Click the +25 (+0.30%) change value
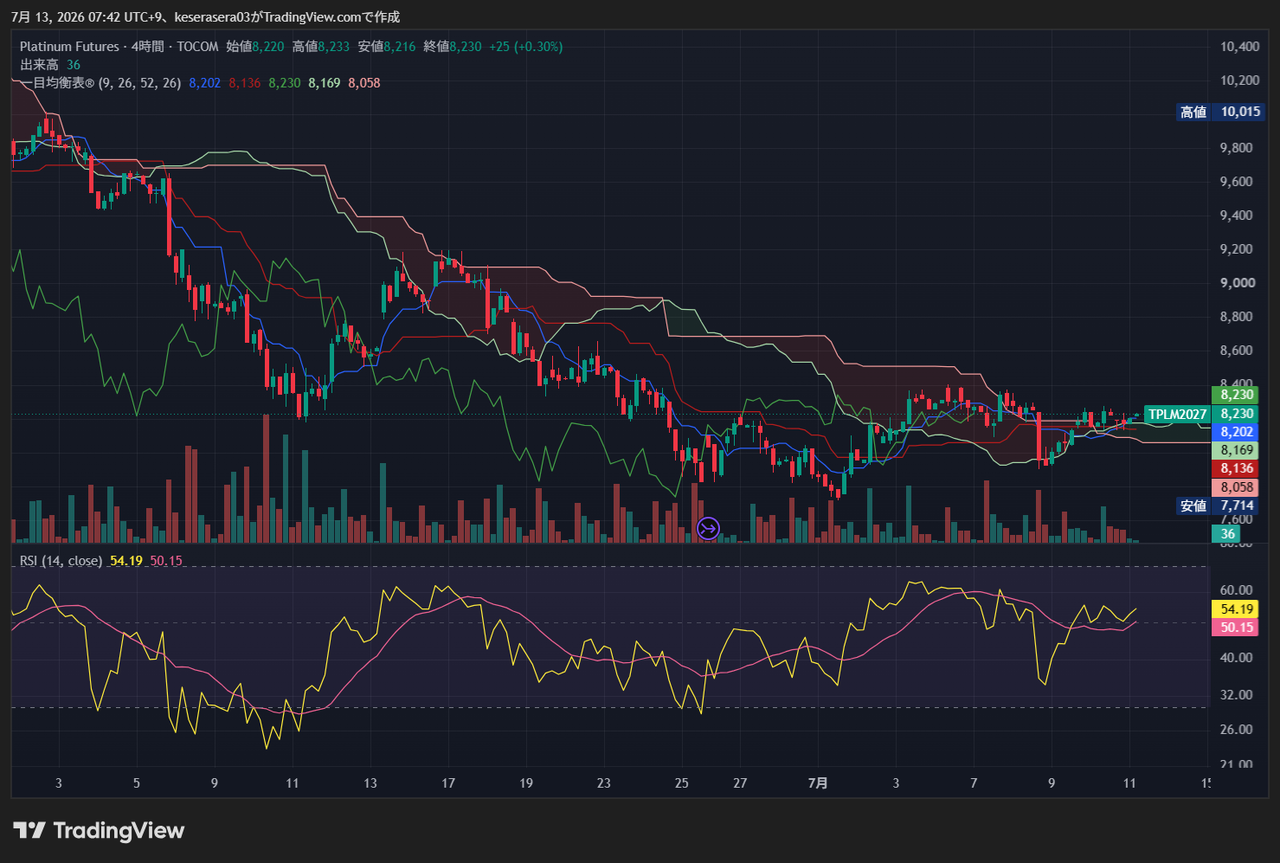1280x863 pixels. (526, 46)
